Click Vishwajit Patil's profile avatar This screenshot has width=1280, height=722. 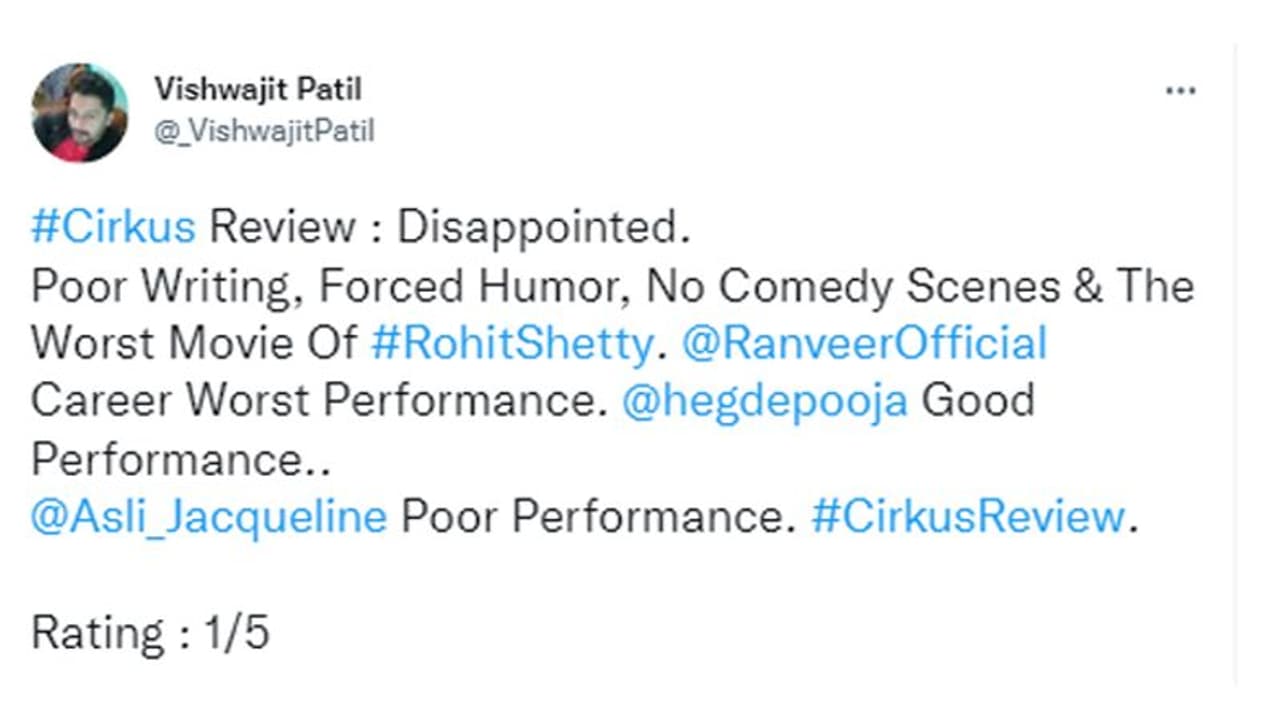coord(79,112)
